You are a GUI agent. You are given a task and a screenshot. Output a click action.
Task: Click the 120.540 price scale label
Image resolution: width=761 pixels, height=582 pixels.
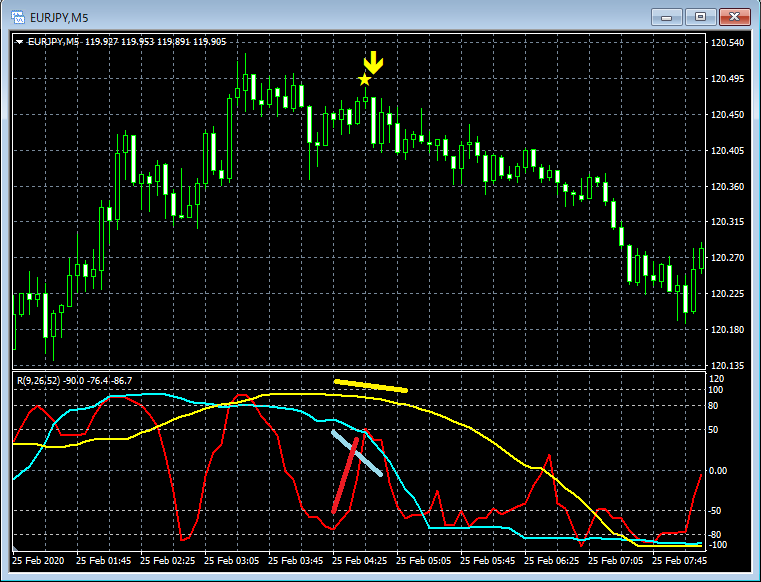727,43
